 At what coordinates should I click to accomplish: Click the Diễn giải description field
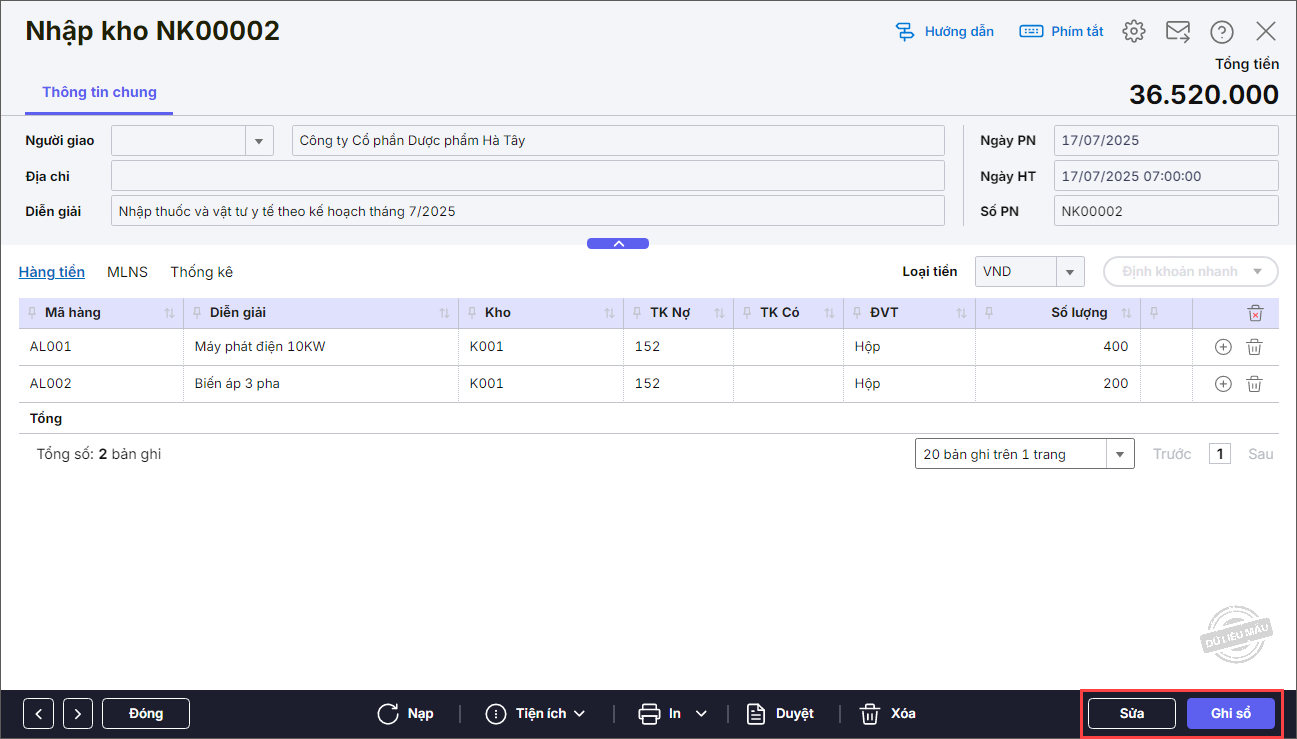(x=530, y=211)
